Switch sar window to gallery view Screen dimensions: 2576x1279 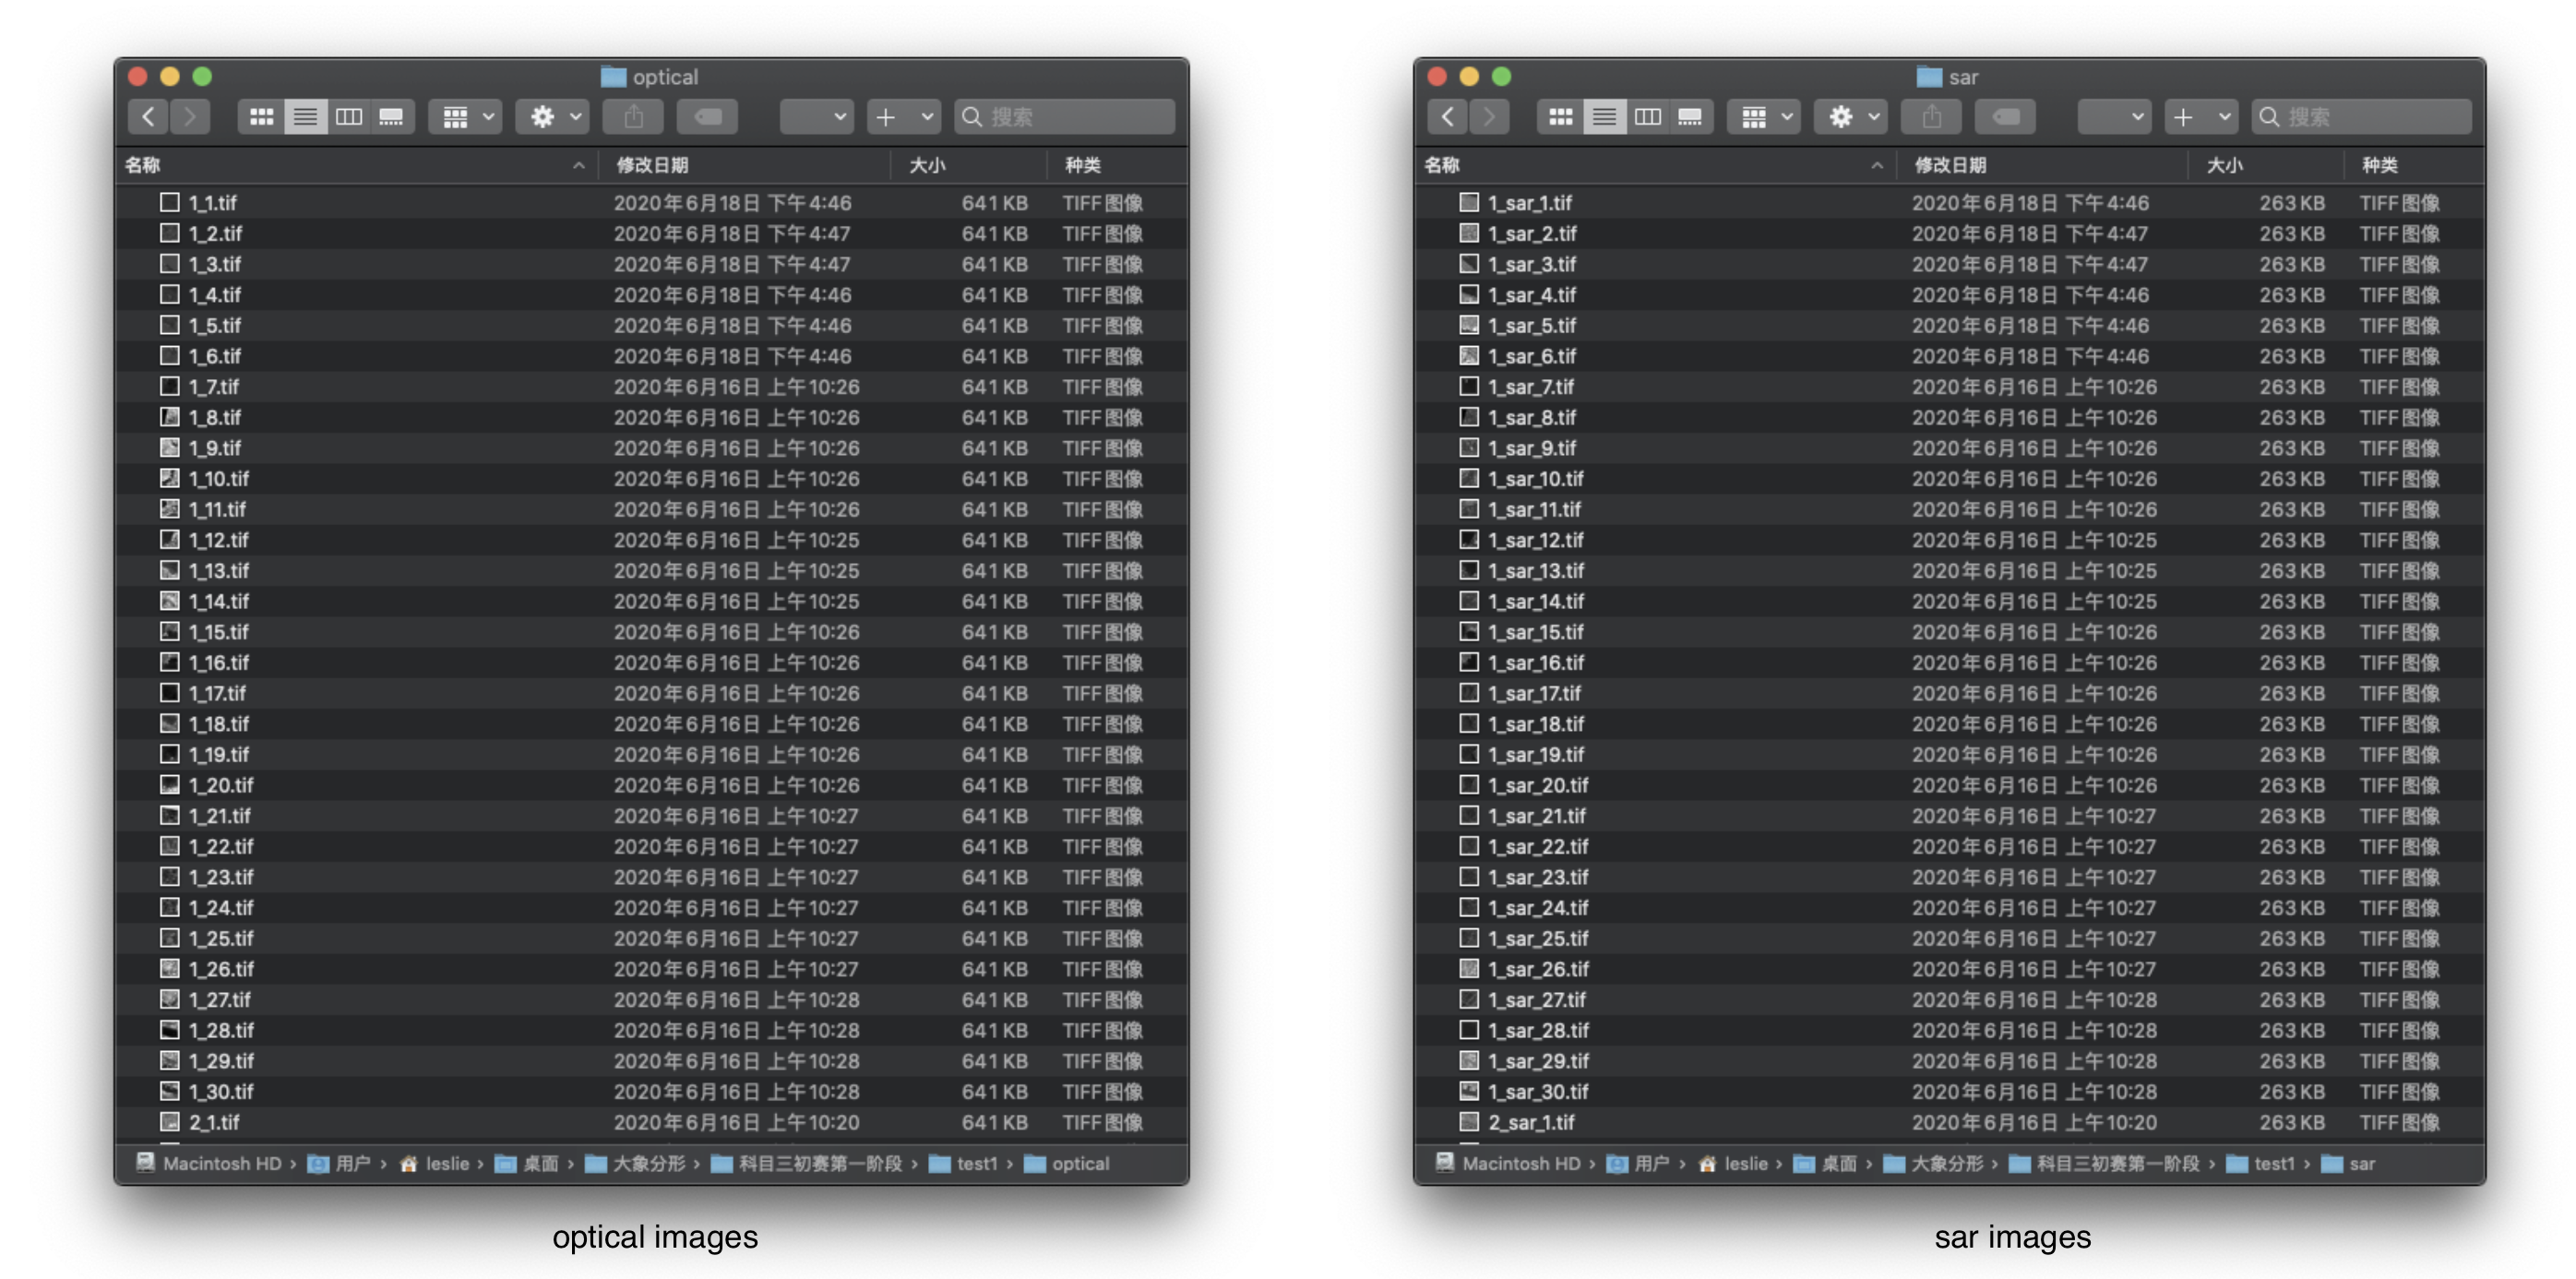tap(1689, 117)
